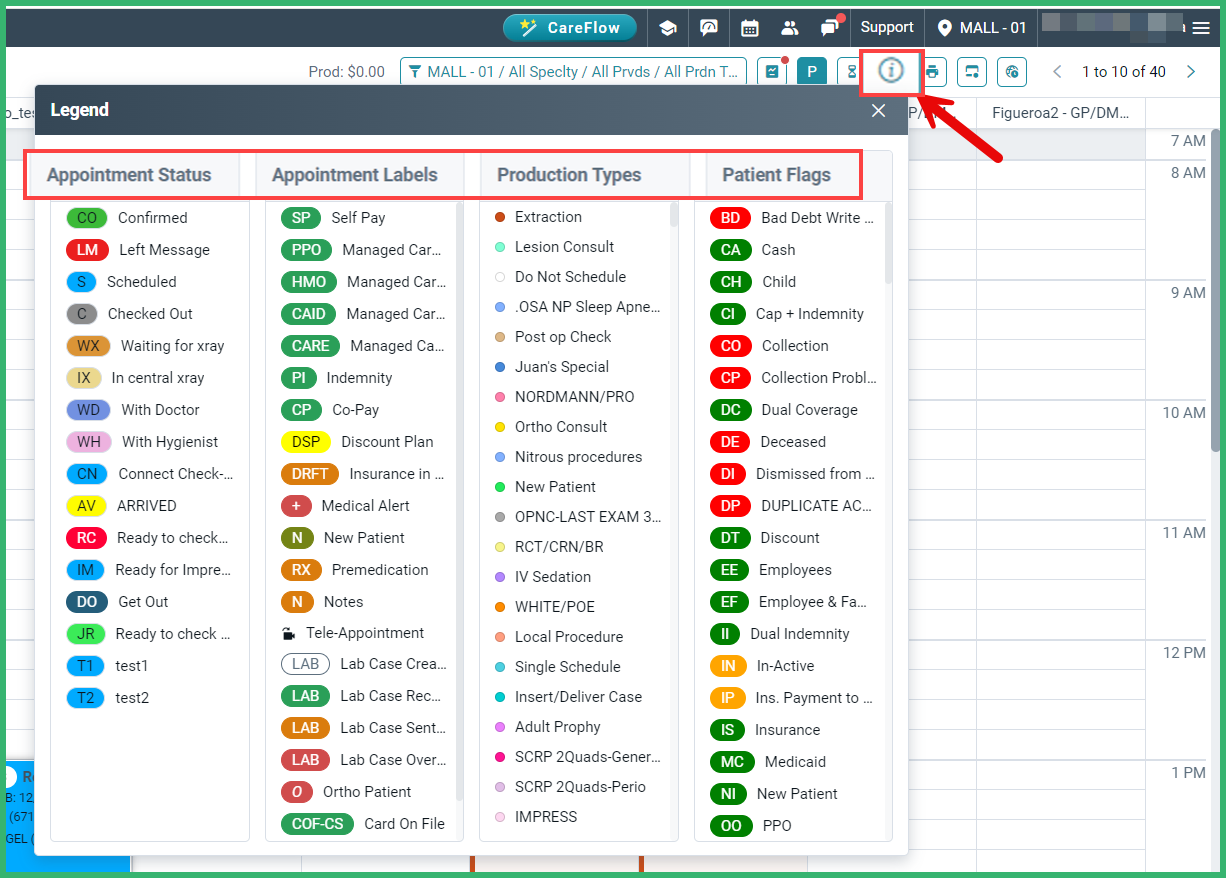Open the Legend info icon
Viewport: 1226px width, 878px height.
pyautogui.click(x=891, y=71)
